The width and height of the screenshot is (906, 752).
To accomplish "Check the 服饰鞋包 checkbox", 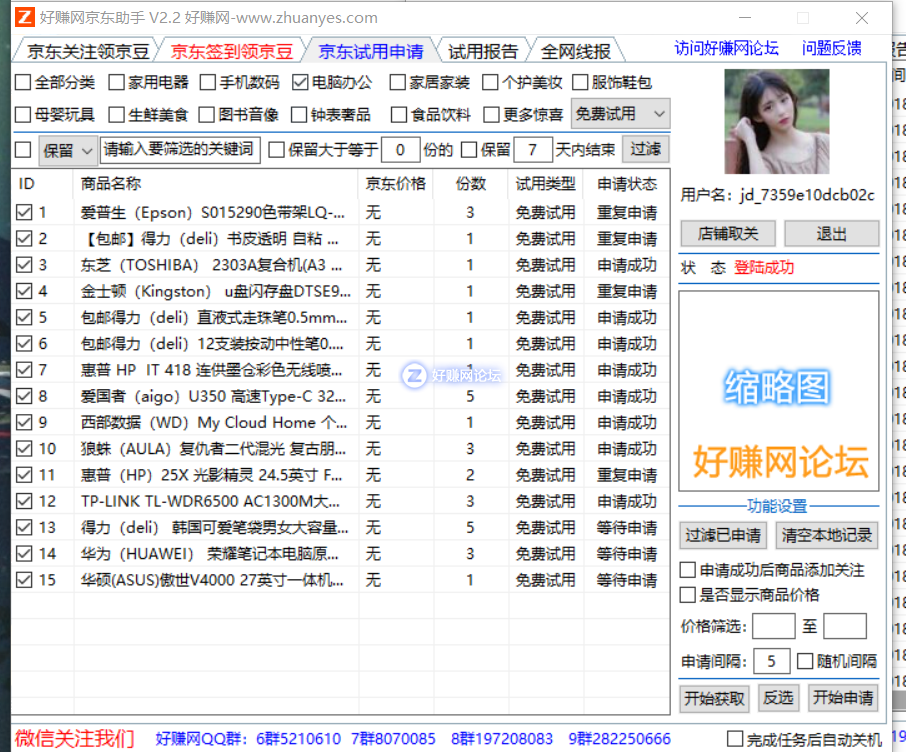I will [580, 83].
